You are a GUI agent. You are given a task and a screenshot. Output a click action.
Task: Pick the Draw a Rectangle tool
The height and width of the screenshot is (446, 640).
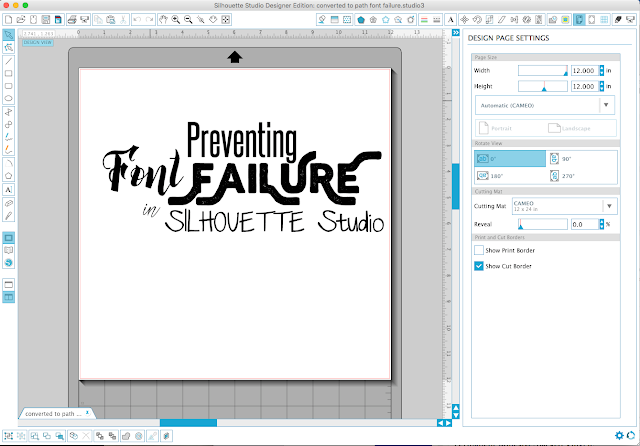9,73
